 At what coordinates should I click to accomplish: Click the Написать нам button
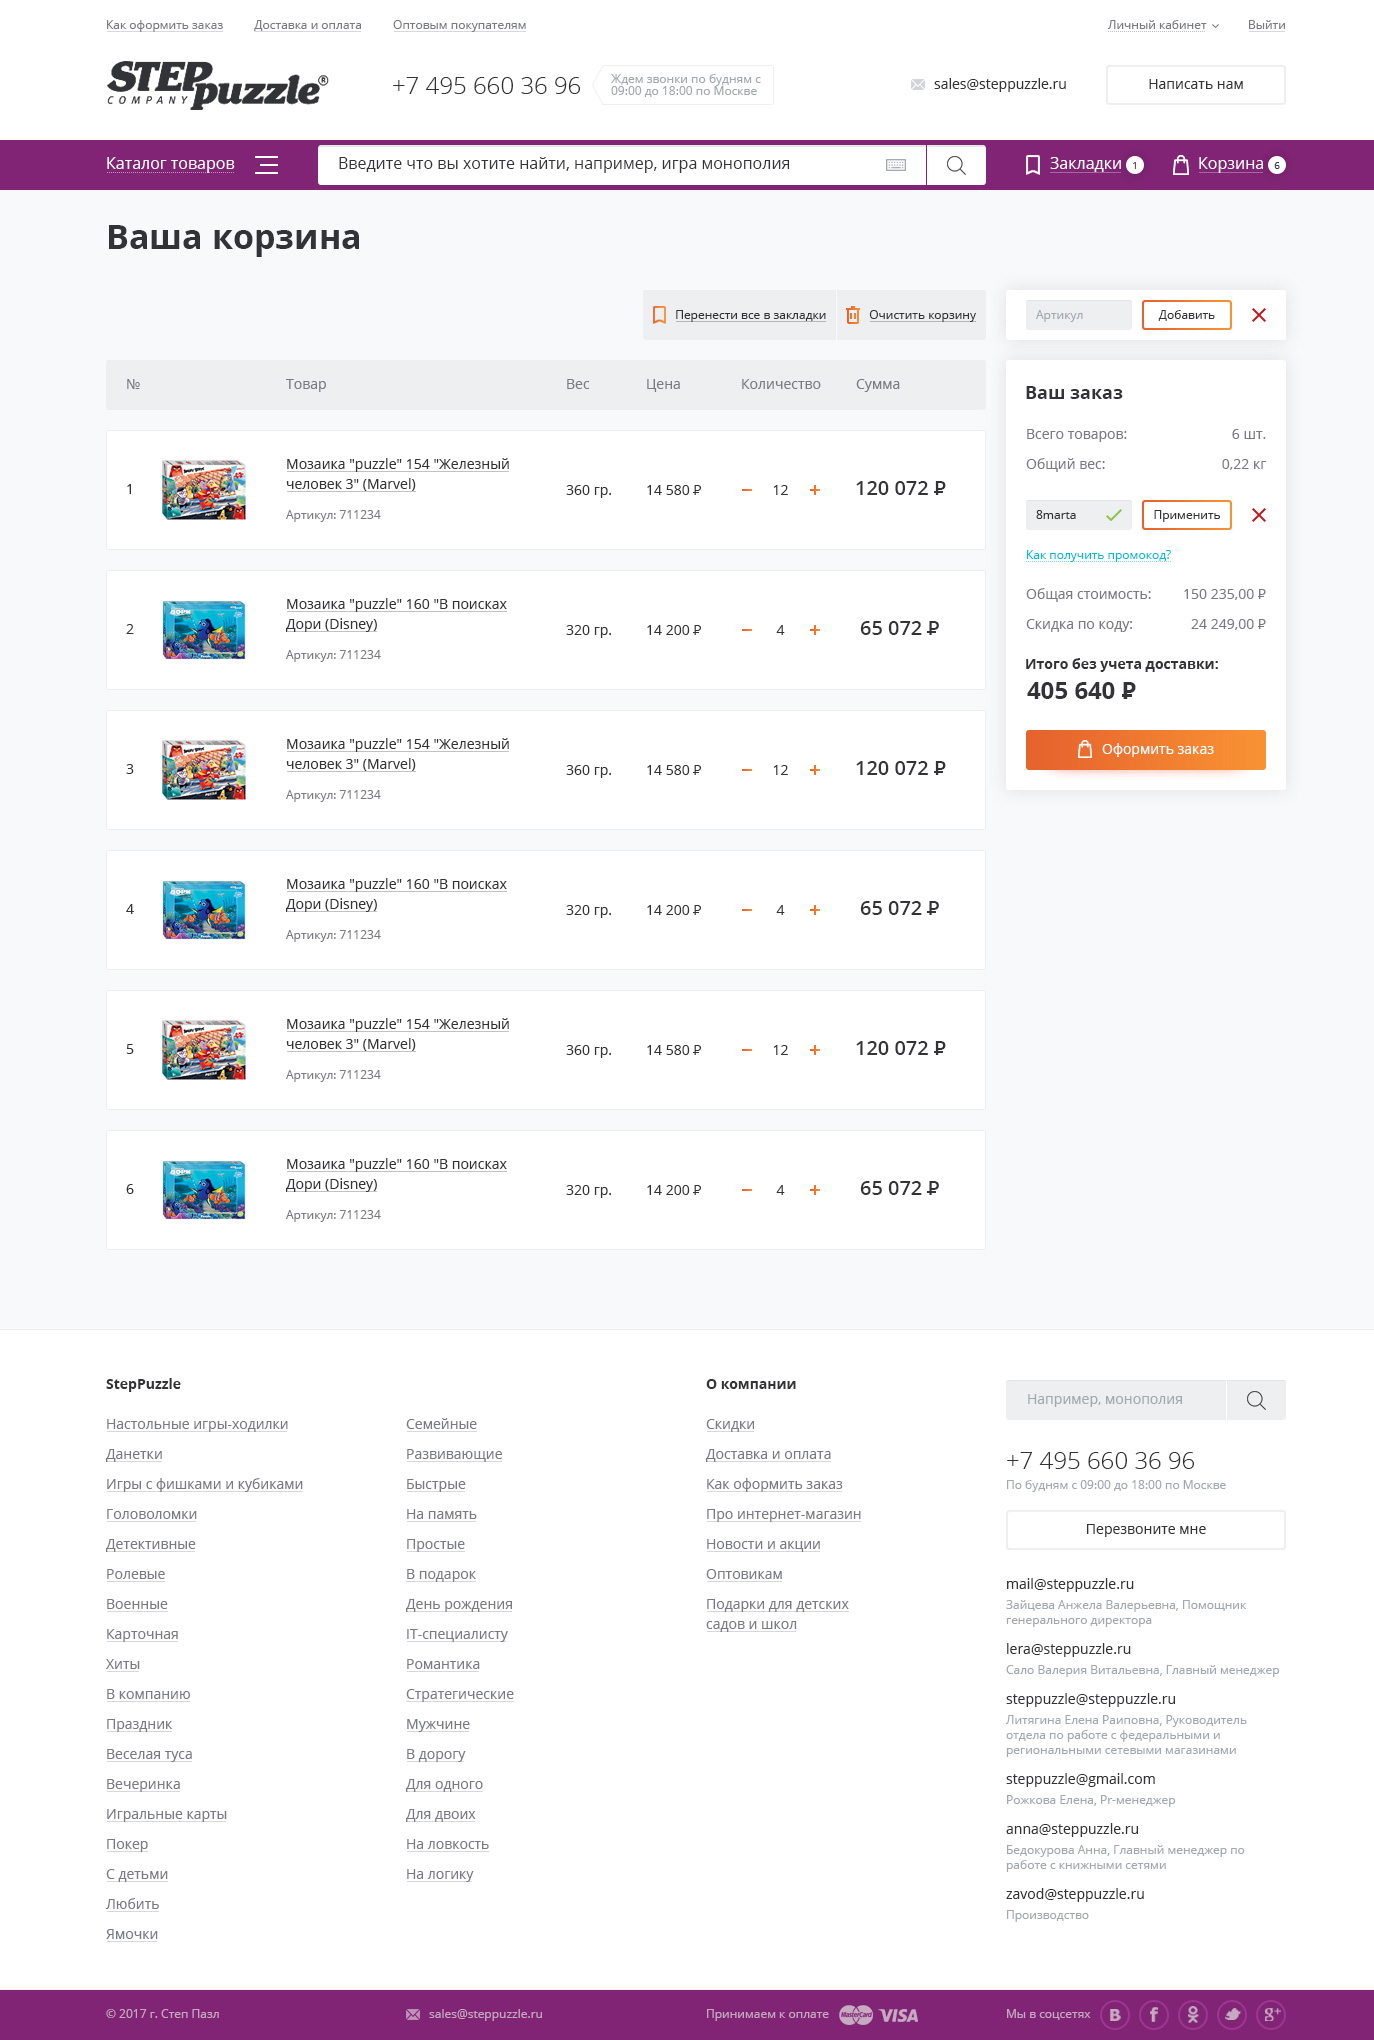[1196, 85]
